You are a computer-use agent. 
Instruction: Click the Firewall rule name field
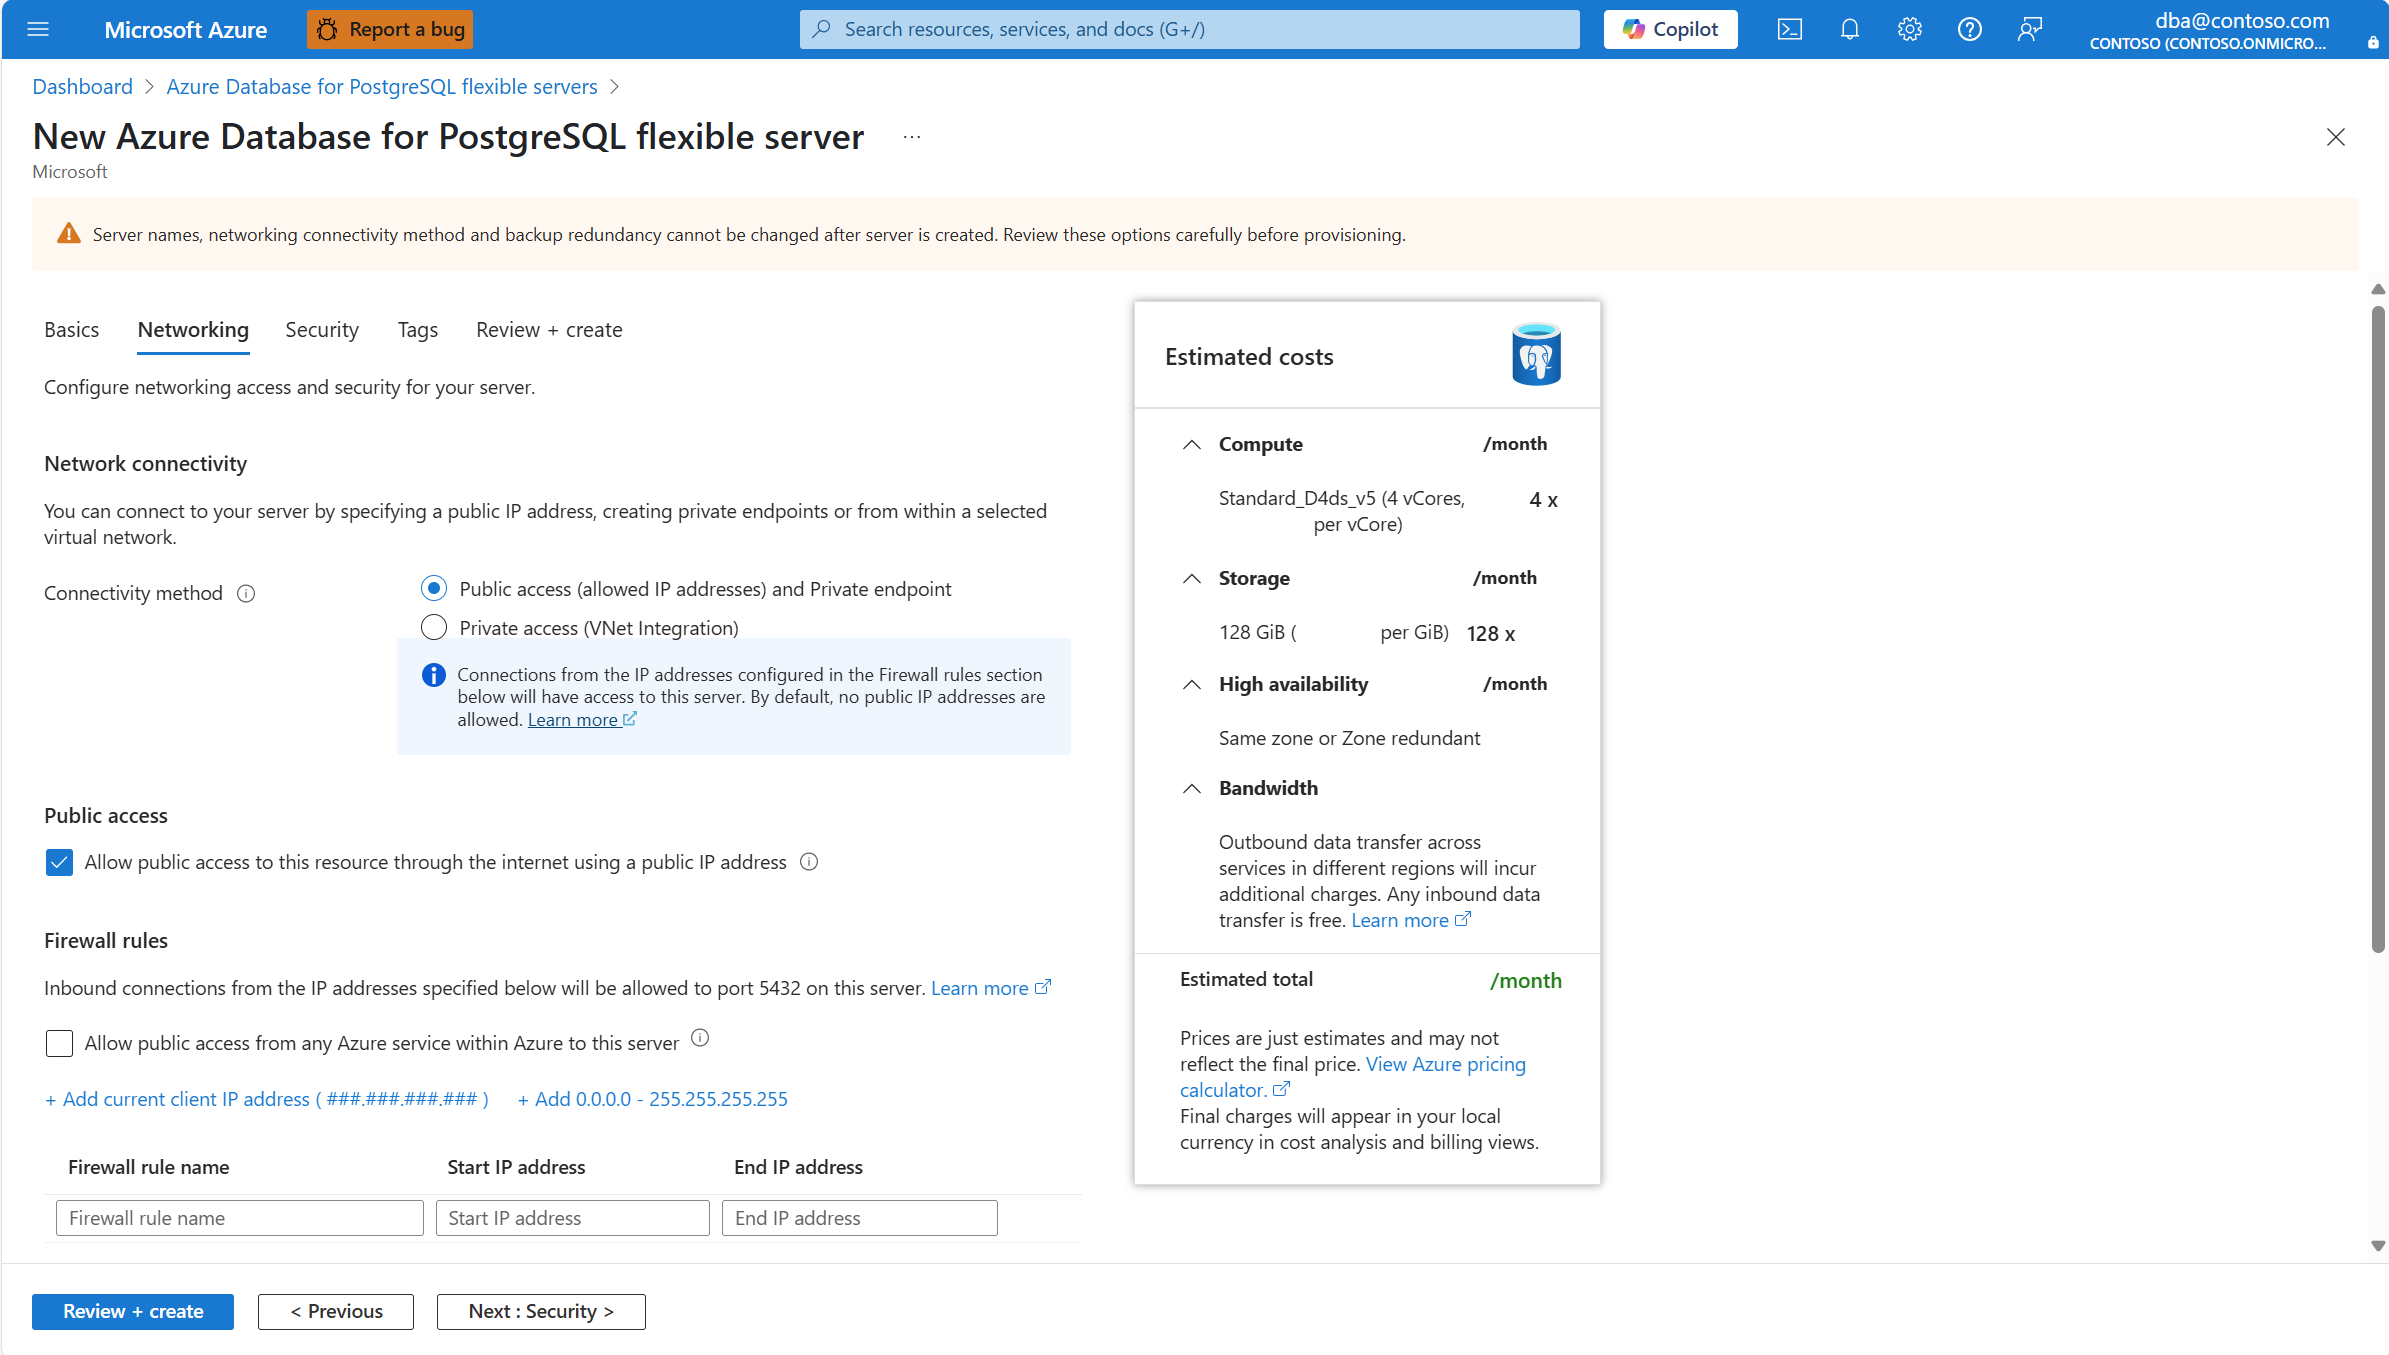[x=239, y=1217]
